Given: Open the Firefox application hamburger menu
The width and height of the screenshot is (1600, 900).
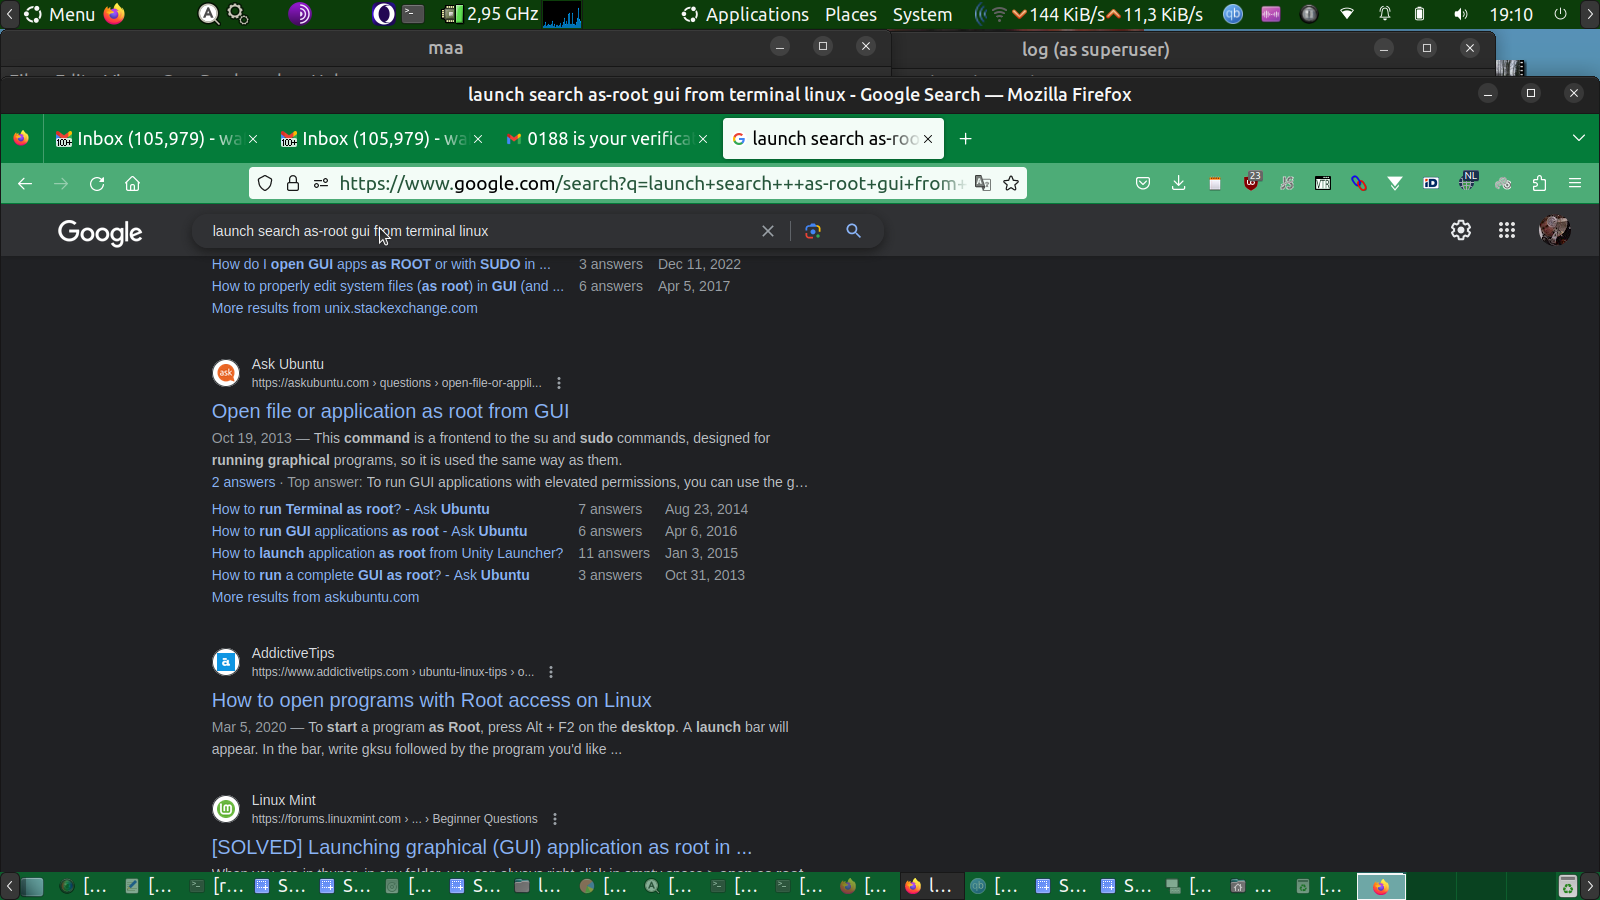Looking at the screenshot, I should (x=1575, y=184).
